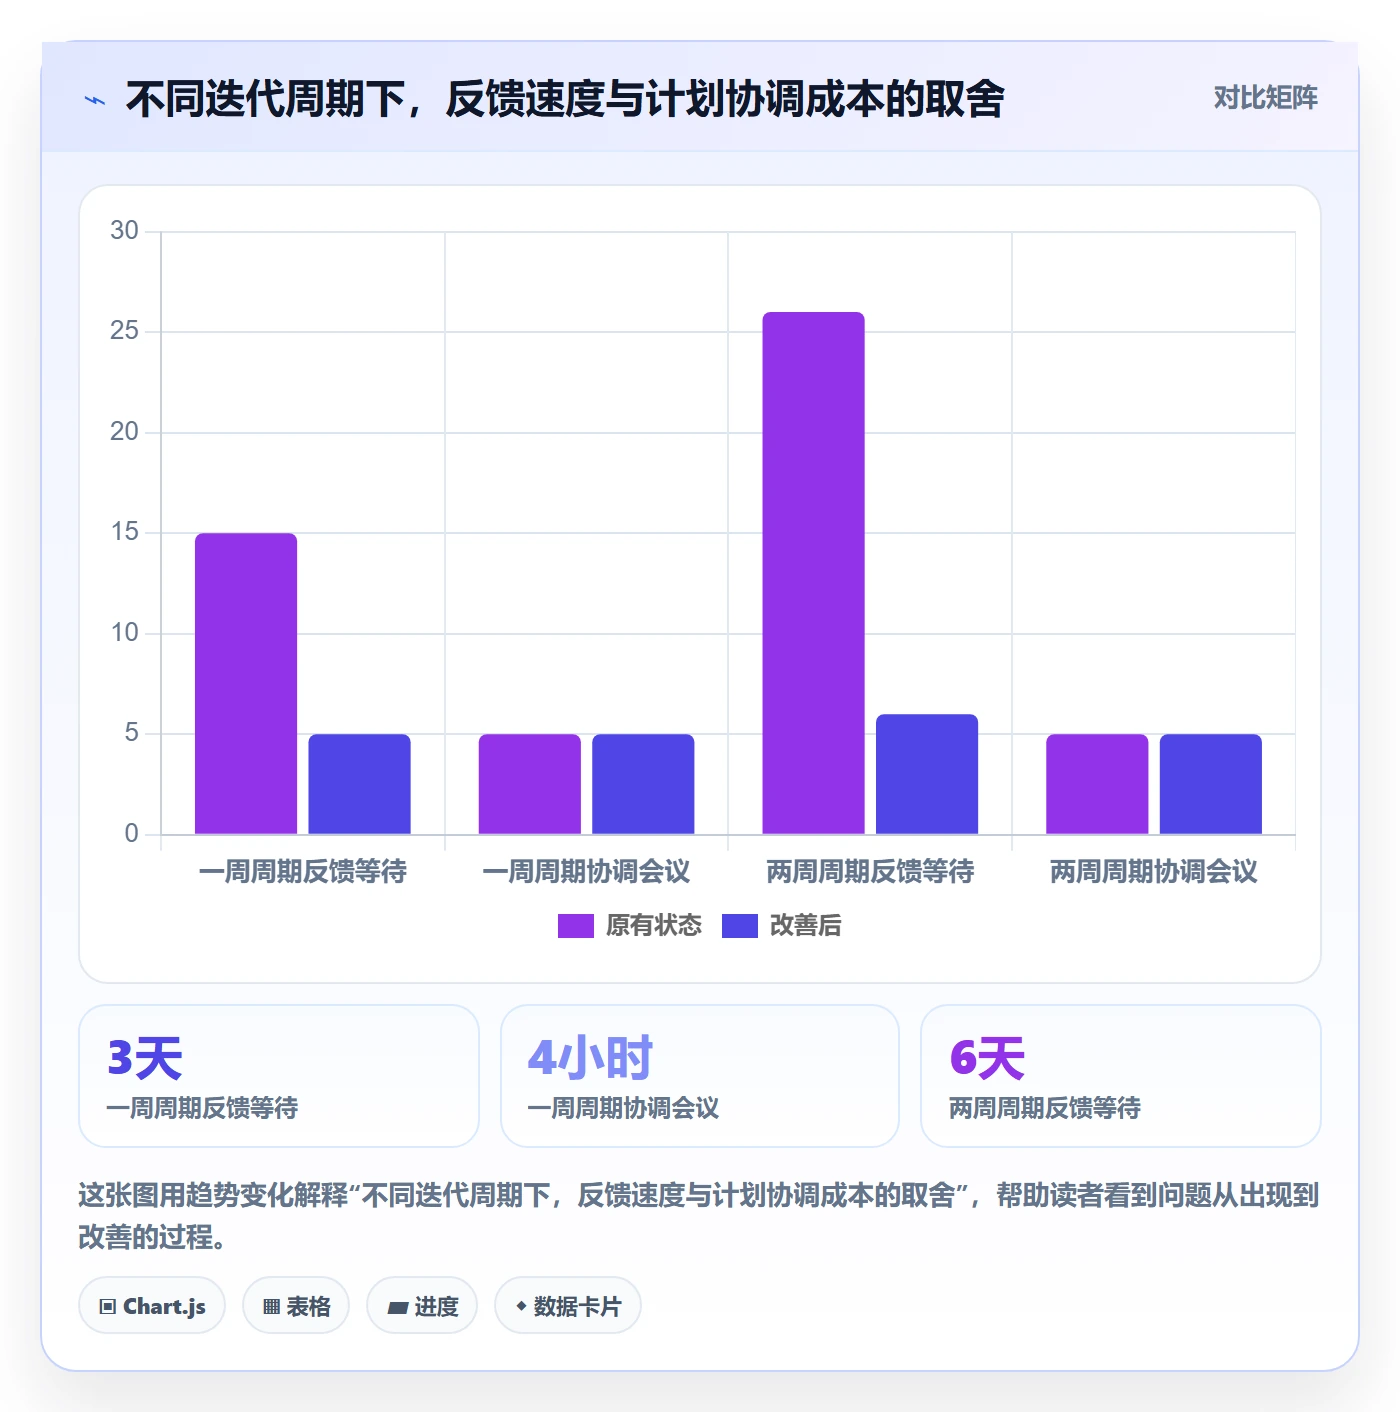
Task: Select the 数据卡片 tag chip
Action: (568, 1305)
